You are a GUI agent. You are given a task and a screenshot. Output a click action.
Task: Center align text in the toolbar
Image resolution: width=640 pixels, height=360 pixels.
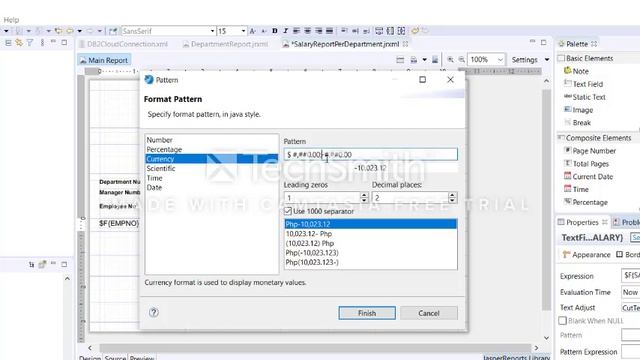point(307,31)
